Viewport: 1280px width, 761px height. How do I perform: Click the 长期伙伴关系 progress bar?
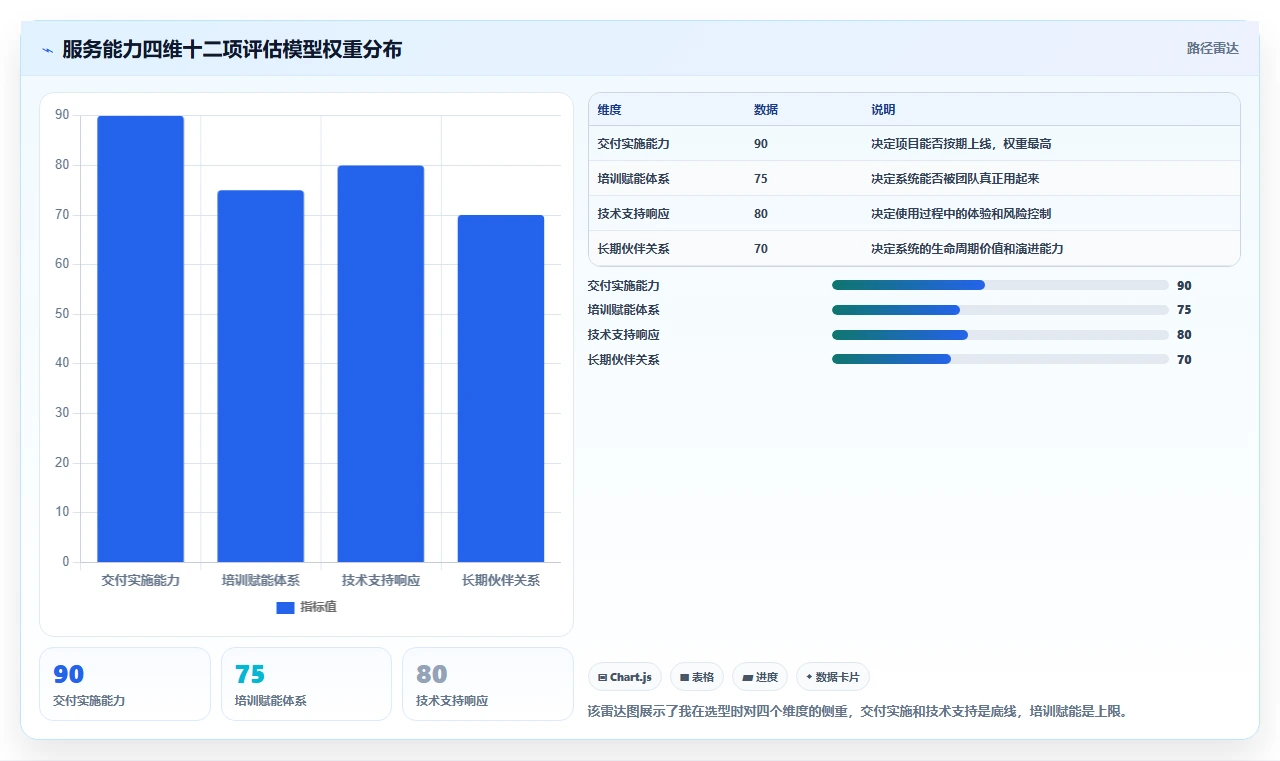(1000, 359)
